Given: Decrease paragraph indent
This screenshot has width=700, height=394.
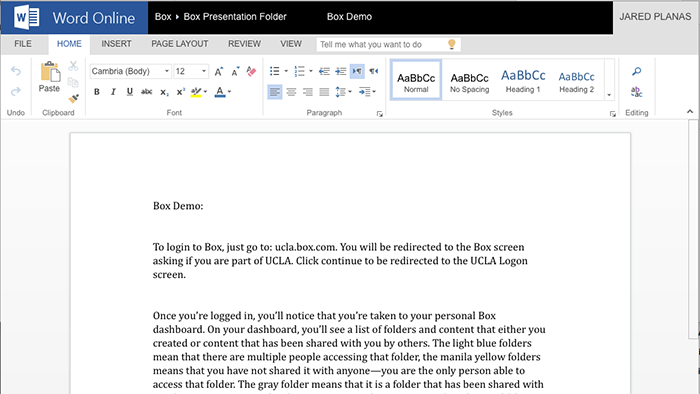Looking at the screenshot, I should click(324, 71).
